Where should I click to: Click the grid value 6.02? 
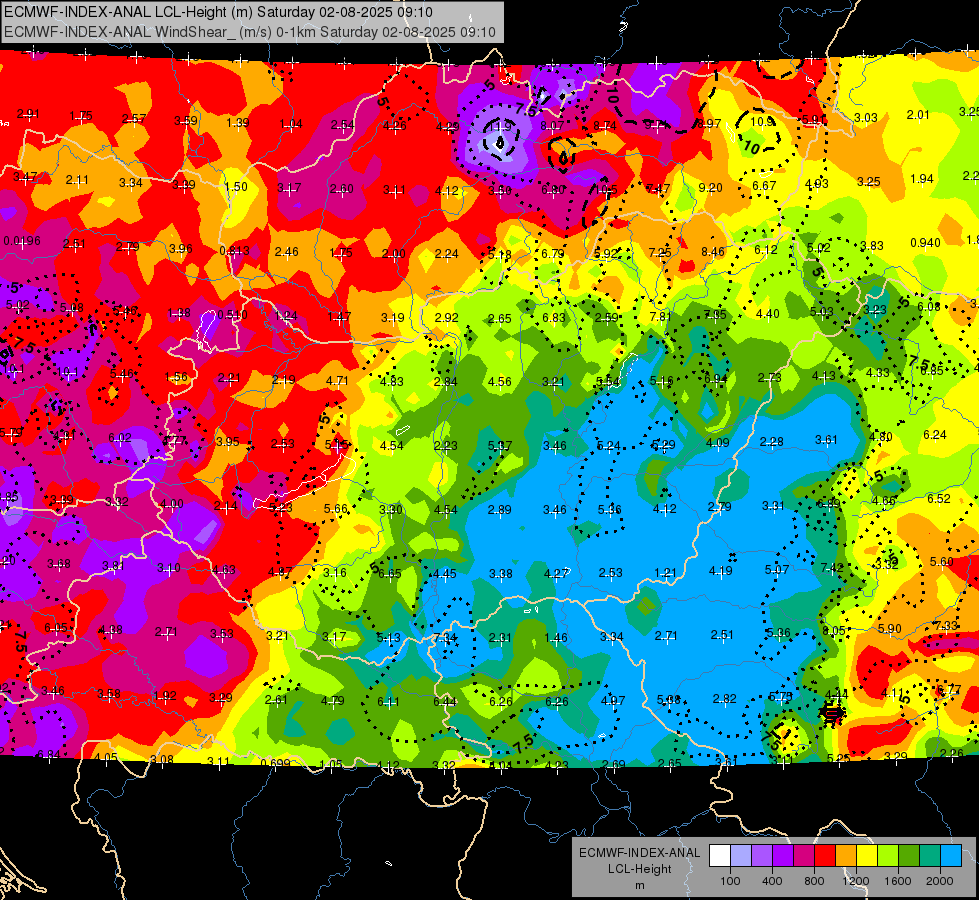(x=120, y=438)
